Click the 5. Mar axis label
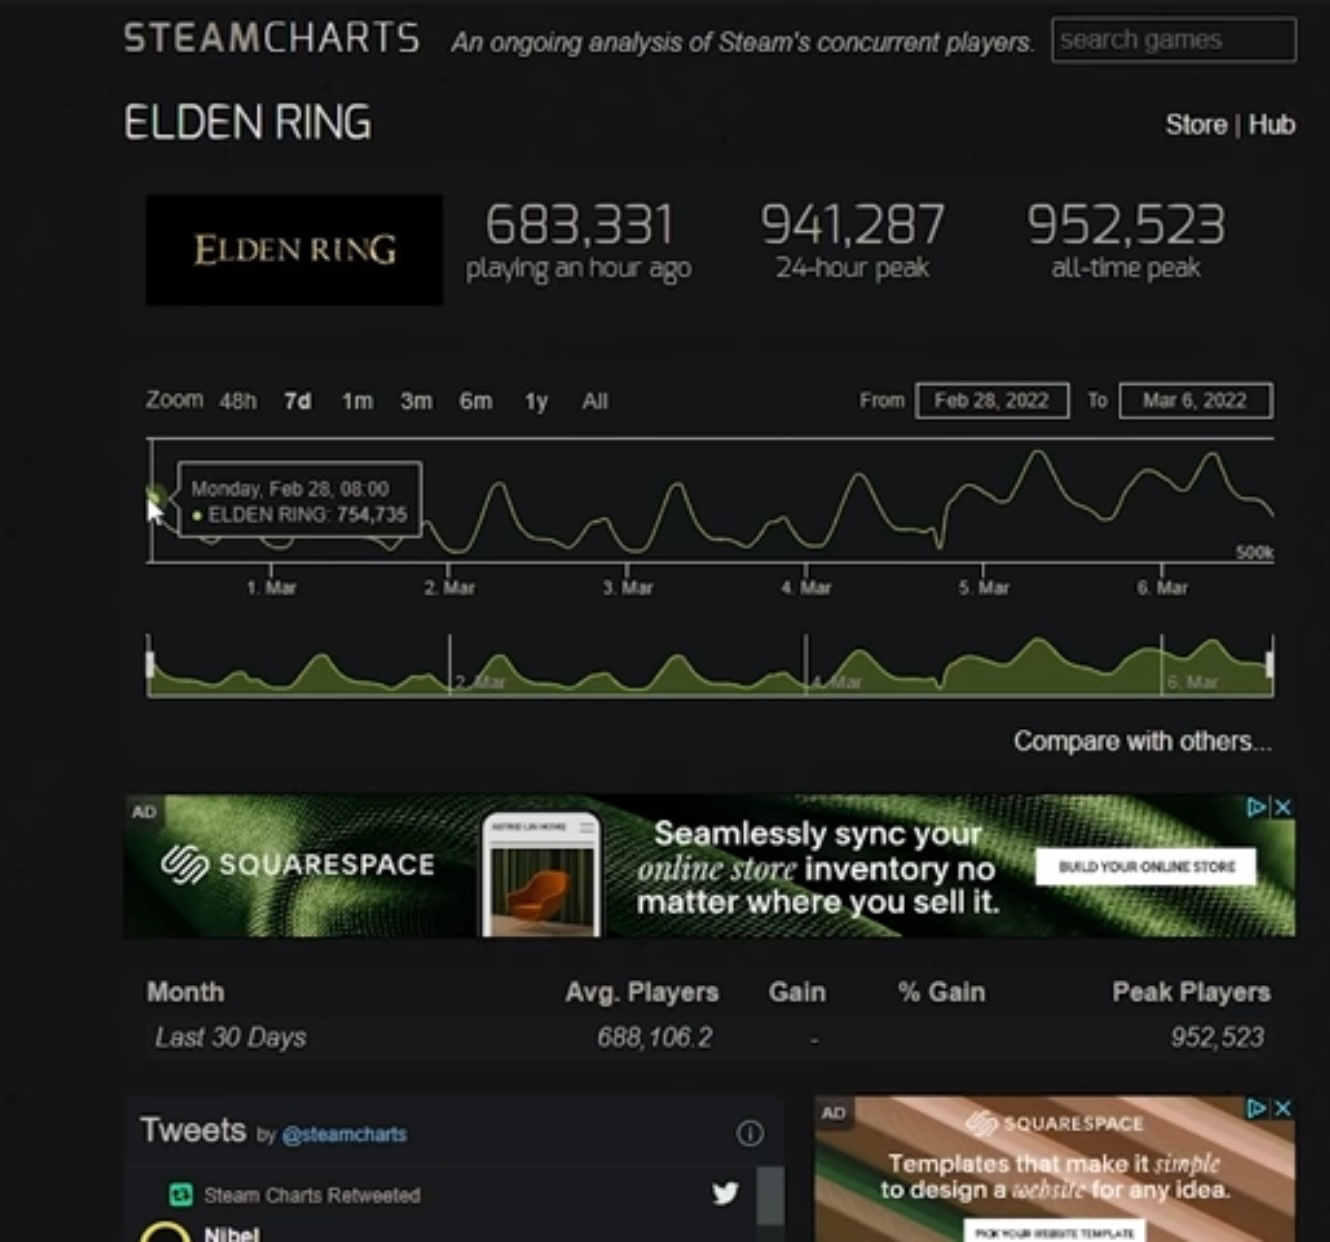Image resolution: width=1330 pixels, height=1242 pixels. pyautogui.click(x=984, y=588)
